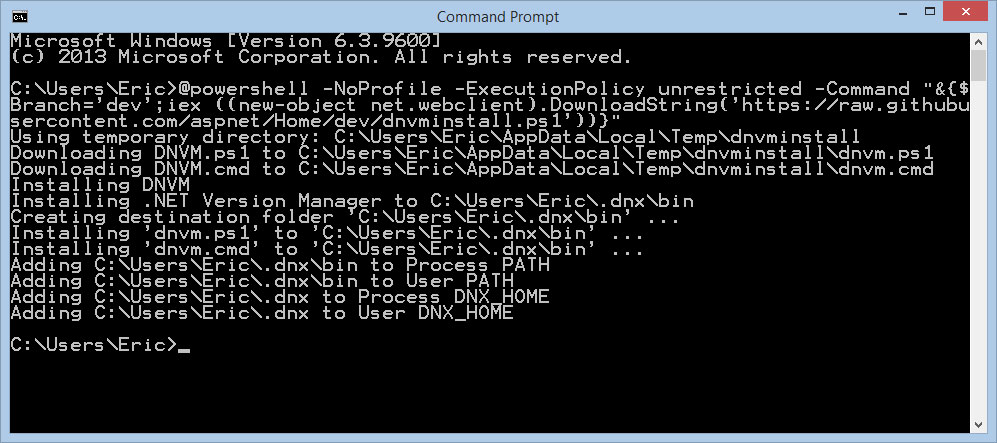The height and width of the screenshot is (443, 997).
Task: Click the "Using temporary directory" output line
Action: pos(435,137)
